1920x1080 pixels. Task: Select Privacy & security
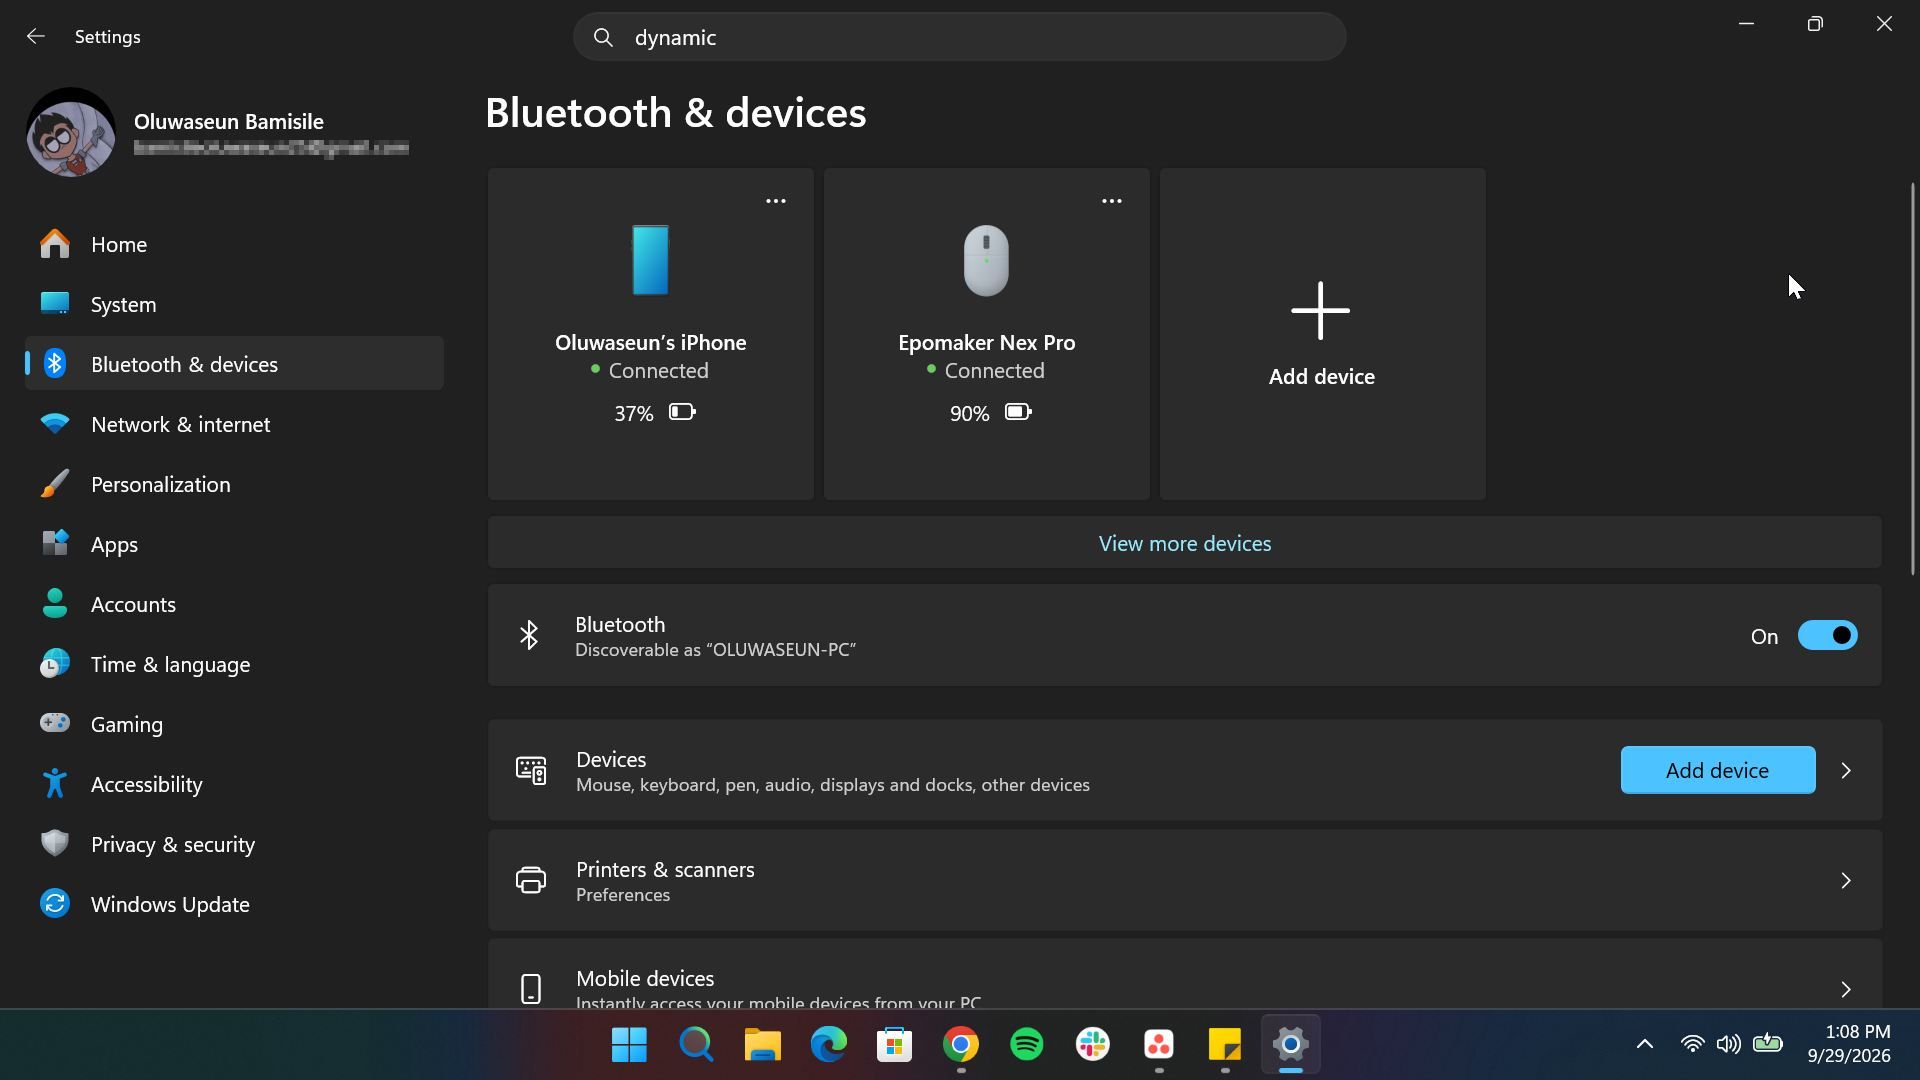tap(234, 844)
